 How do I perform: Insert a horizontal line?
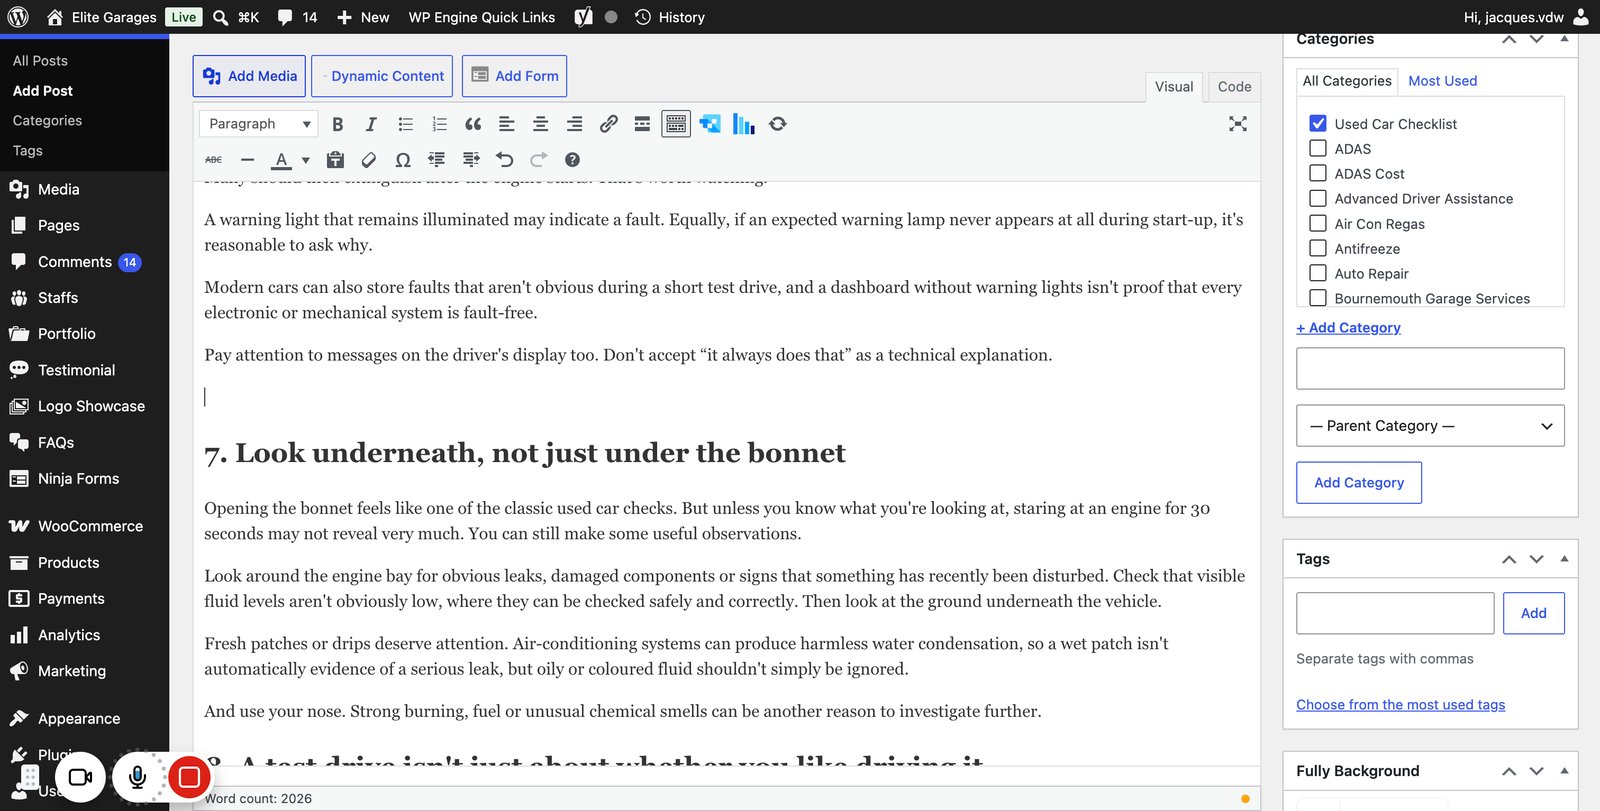[x=247, y=160]
